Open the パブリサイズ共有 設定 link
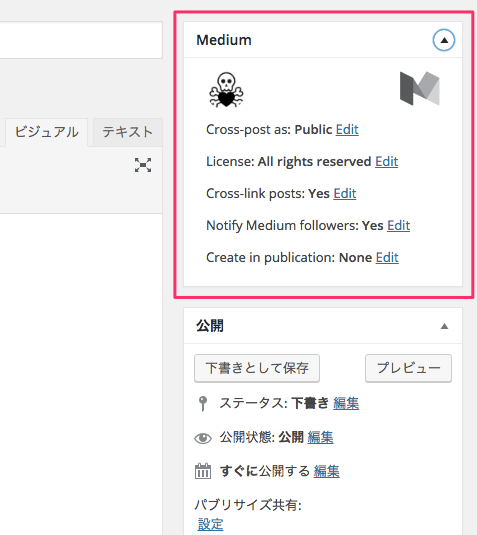Screen dimensions: 477x535 (x=210, y=525)
